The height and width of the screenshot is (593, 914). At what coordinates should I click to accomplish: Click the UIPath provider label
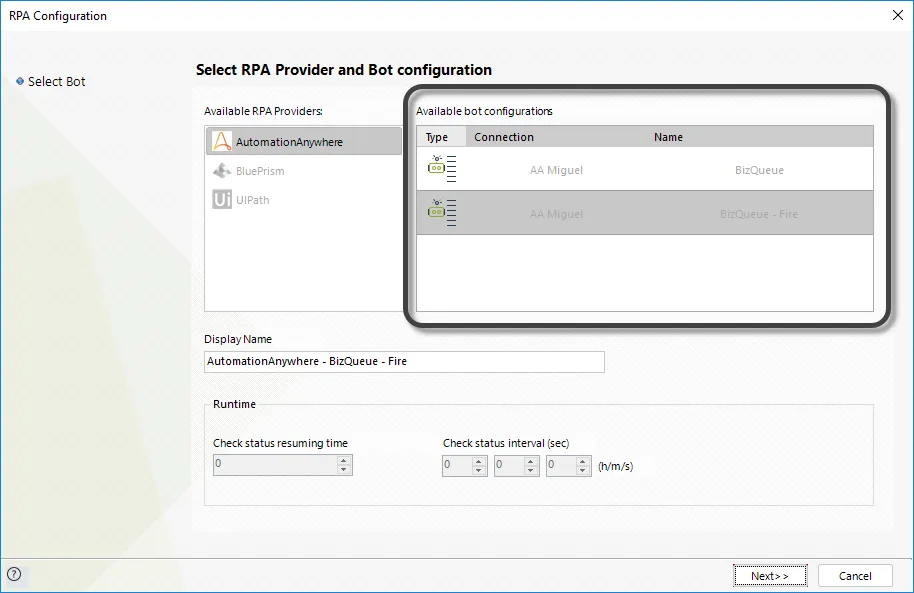click(252, 200)
